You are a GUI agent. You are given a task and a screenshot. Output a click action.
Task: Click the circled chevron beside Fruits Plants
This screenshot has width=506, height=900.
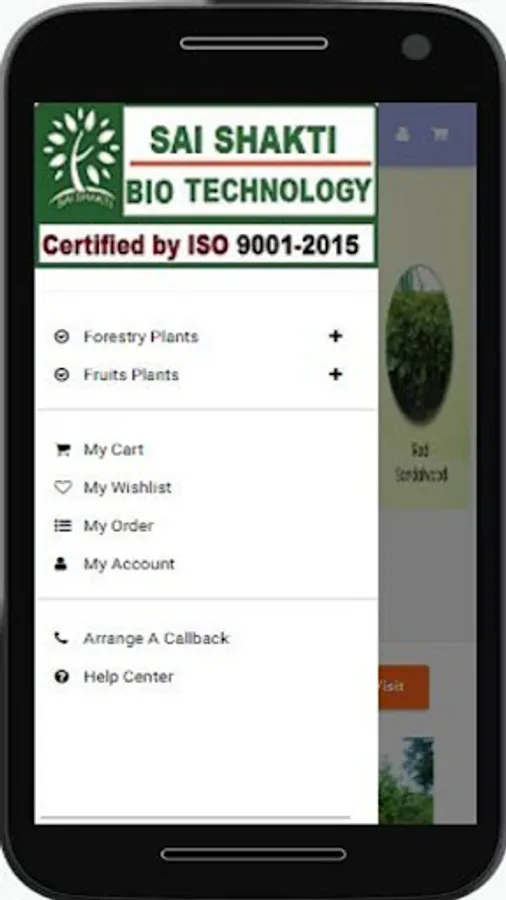coord(61,375)
